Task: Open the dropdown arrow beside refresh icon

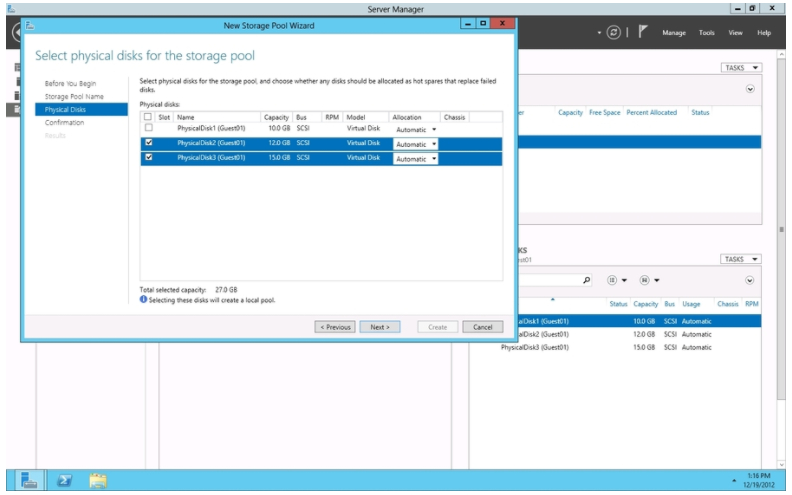Action: (599, 33)
